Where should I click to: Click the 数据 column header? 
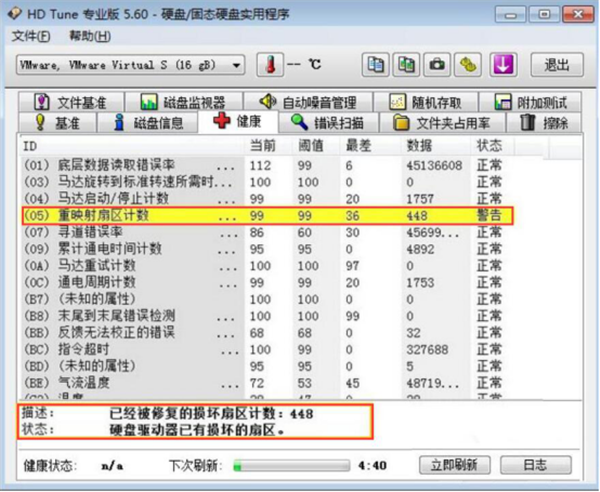(436, 146)
